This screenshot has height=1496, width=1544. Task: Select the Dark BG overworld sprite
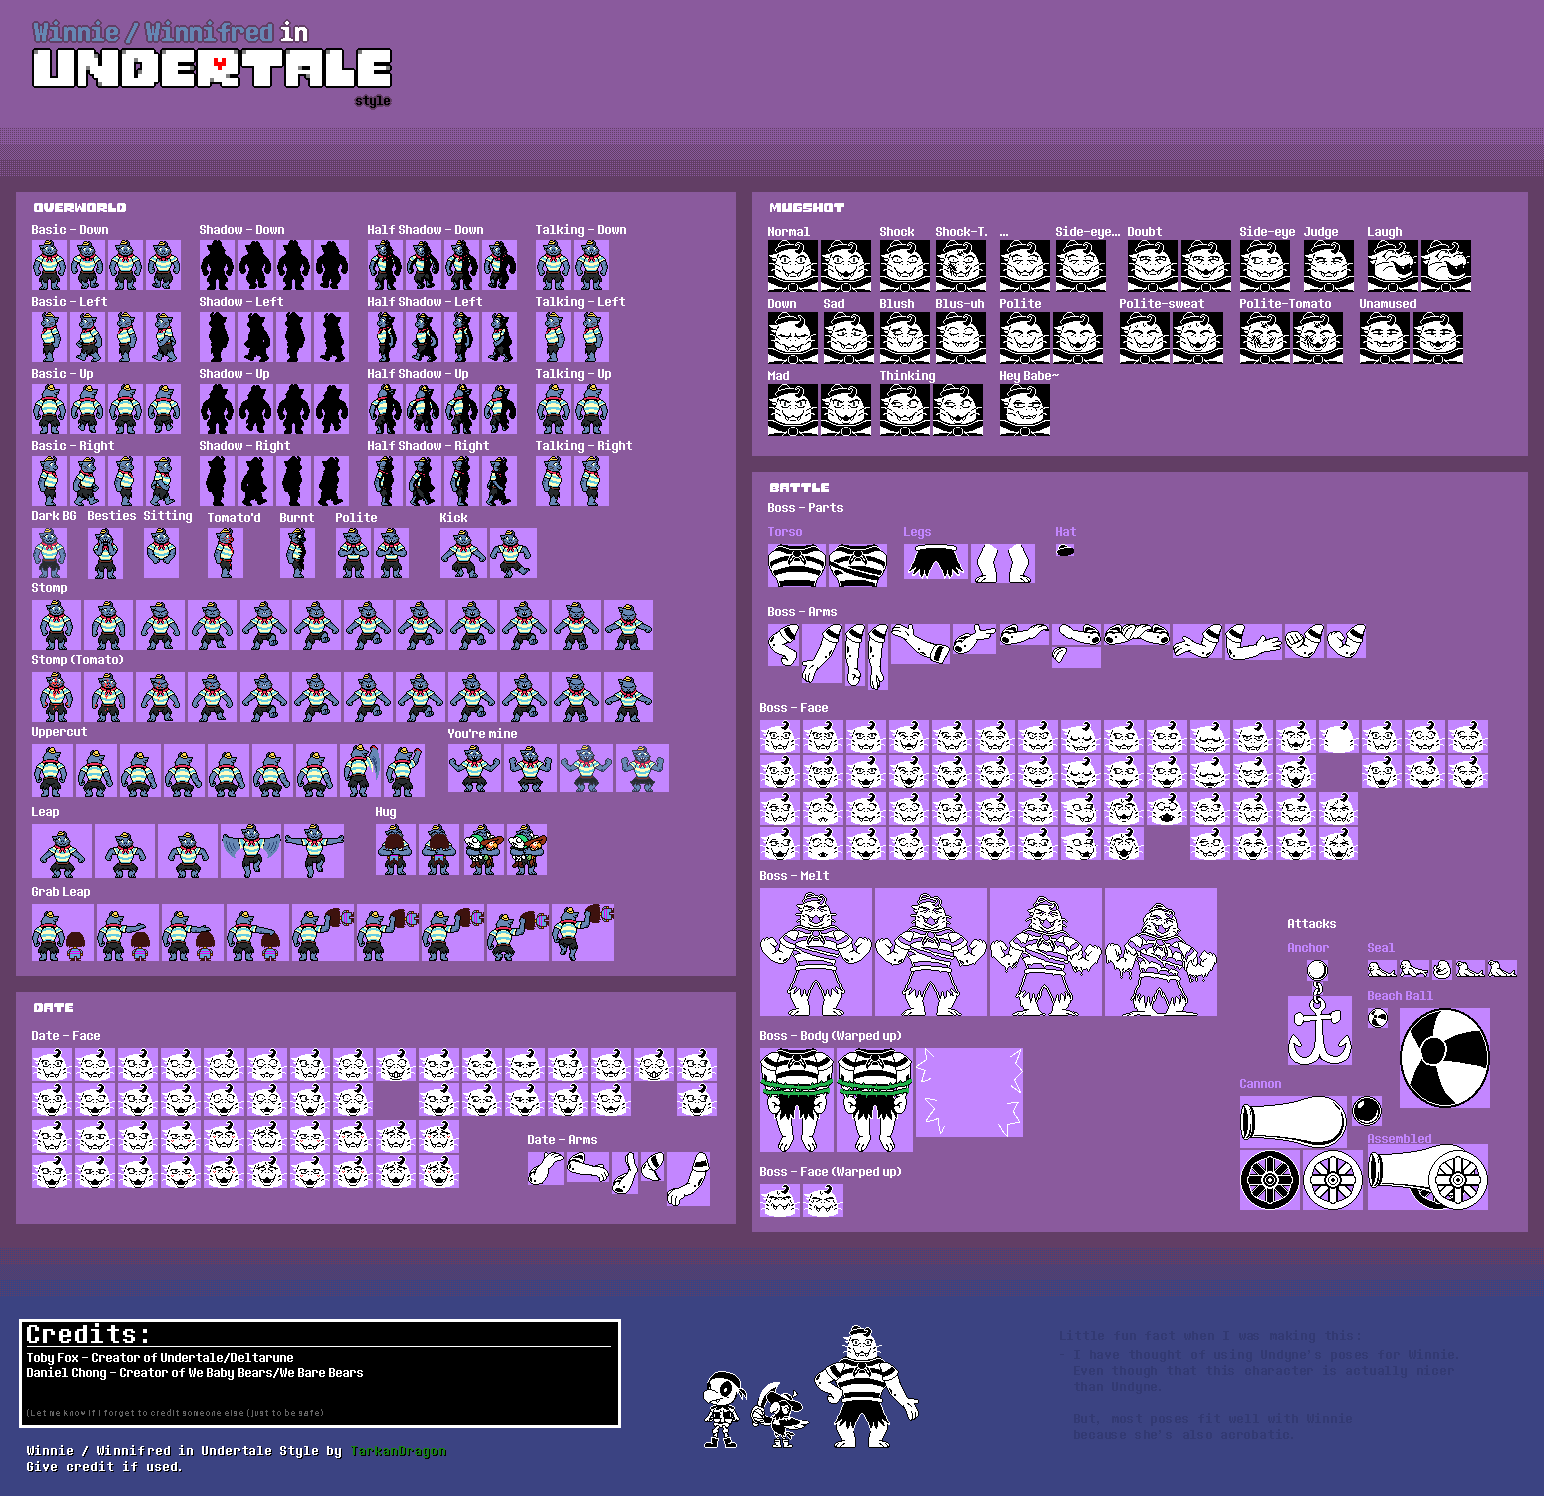[x=49, y=553]
